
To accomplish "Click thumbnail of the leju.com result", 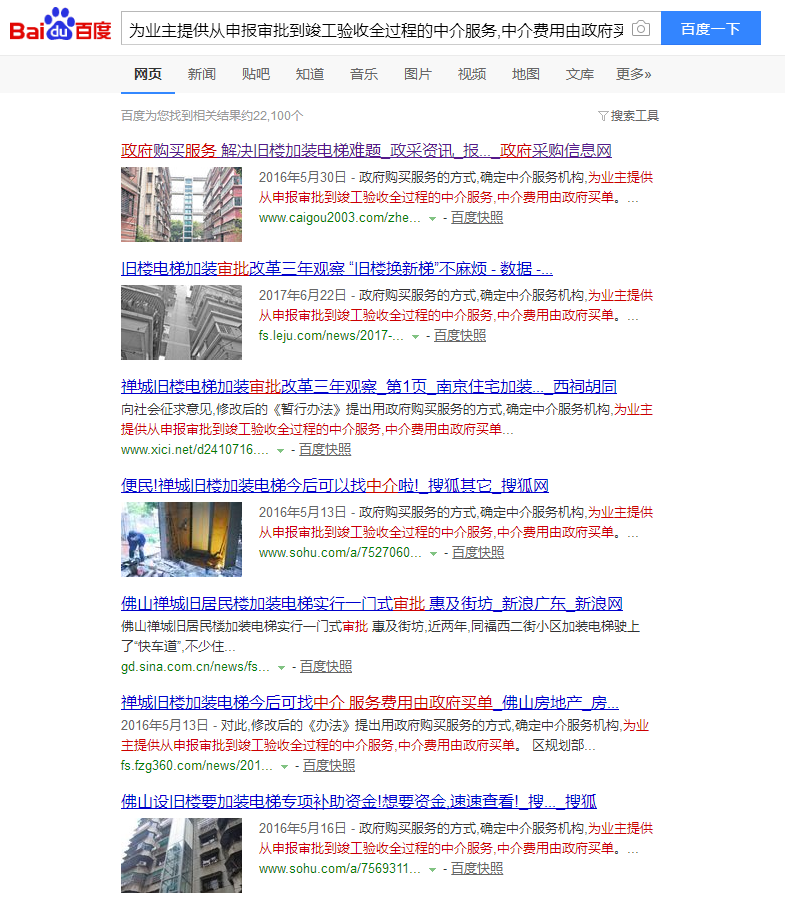I will coord(181,322).
